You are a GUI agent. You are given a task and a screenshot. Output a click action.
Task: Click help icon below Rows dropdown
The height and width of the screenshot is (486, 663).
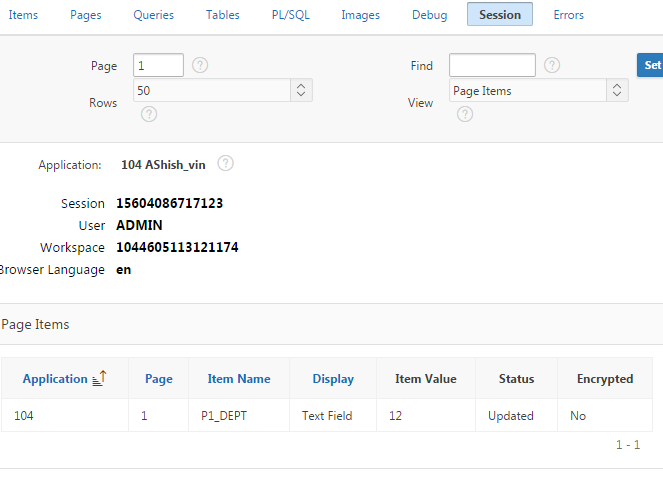pyautogui.click(x=149, y=114)
